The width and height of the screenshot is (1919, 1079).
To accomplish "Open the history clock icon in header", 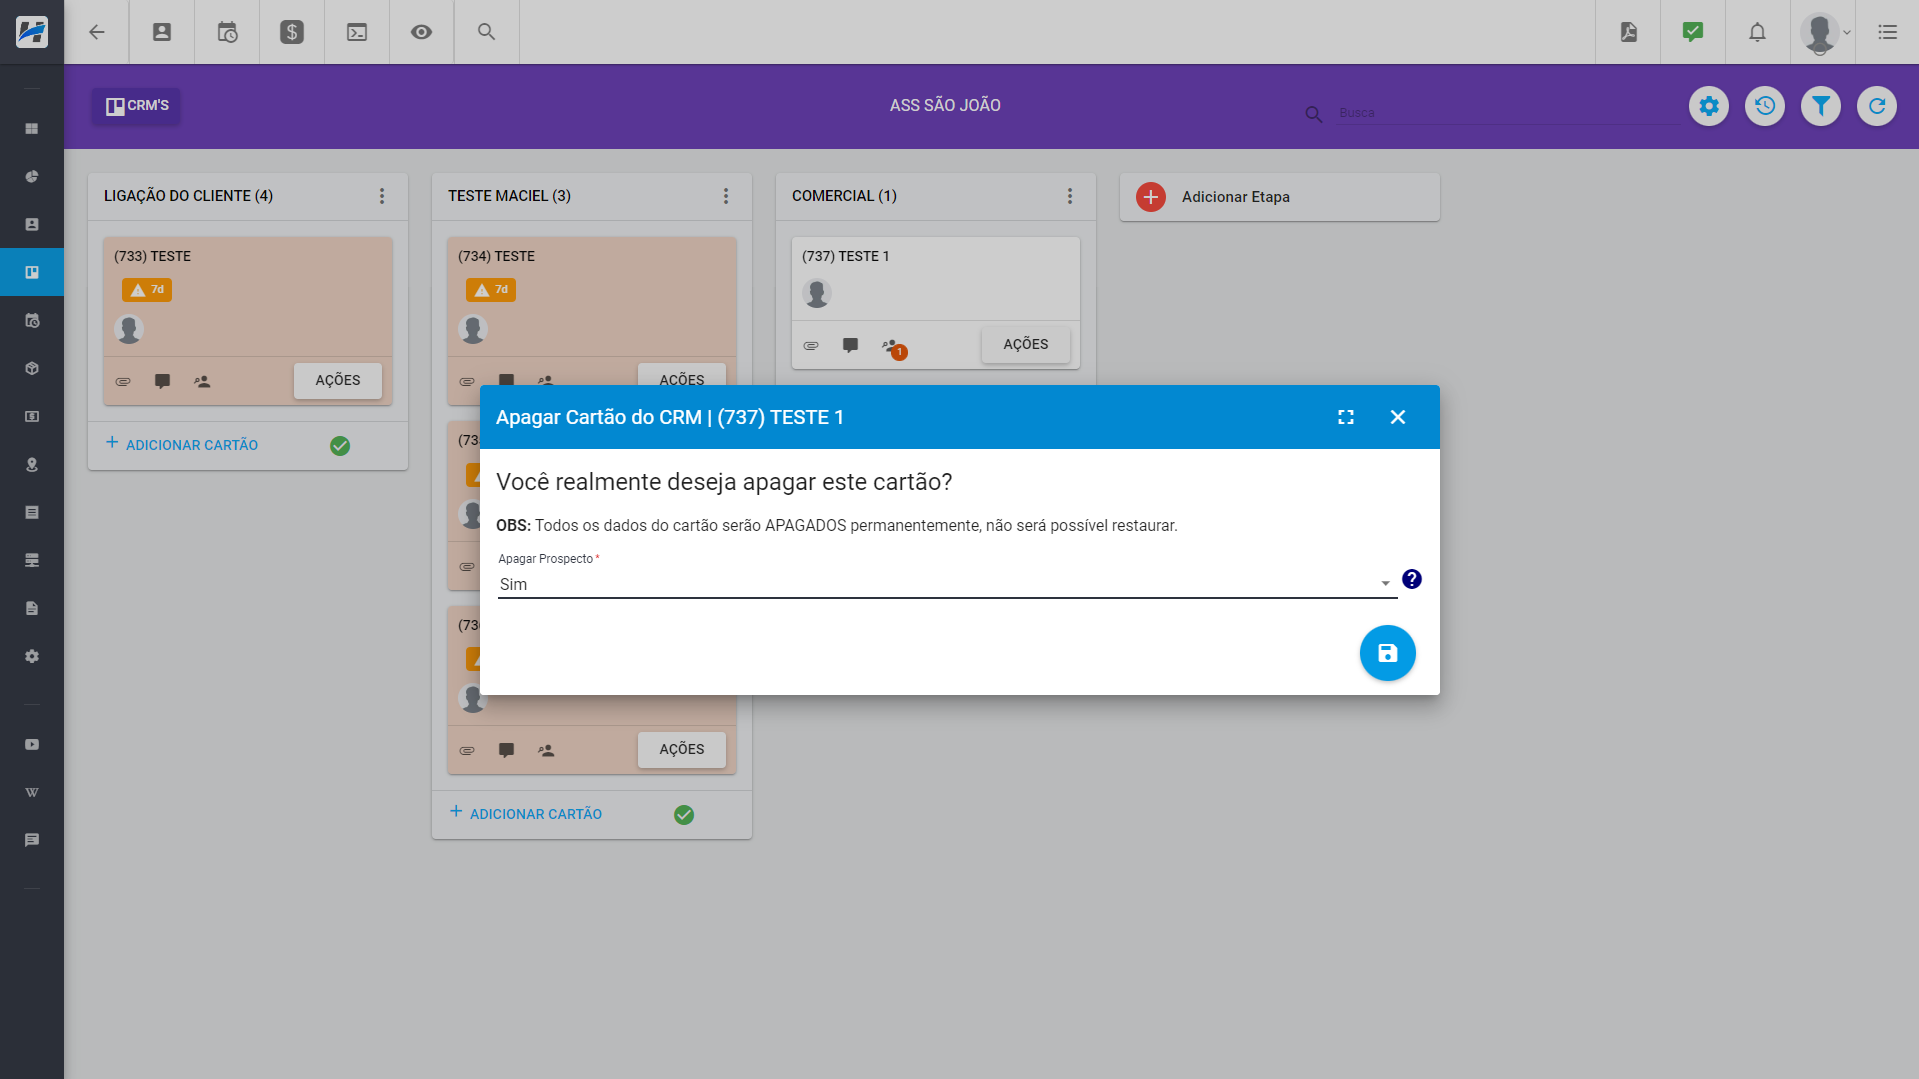I will coord(1765,106).
